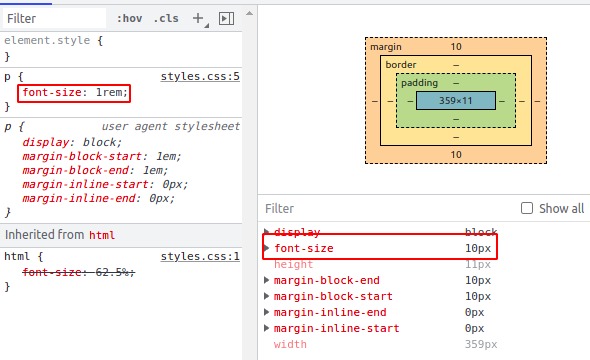The width and height of the screenshot is (590, 360).
Task: Expand the margin-block-end computed property
Action: pos(266,280)
